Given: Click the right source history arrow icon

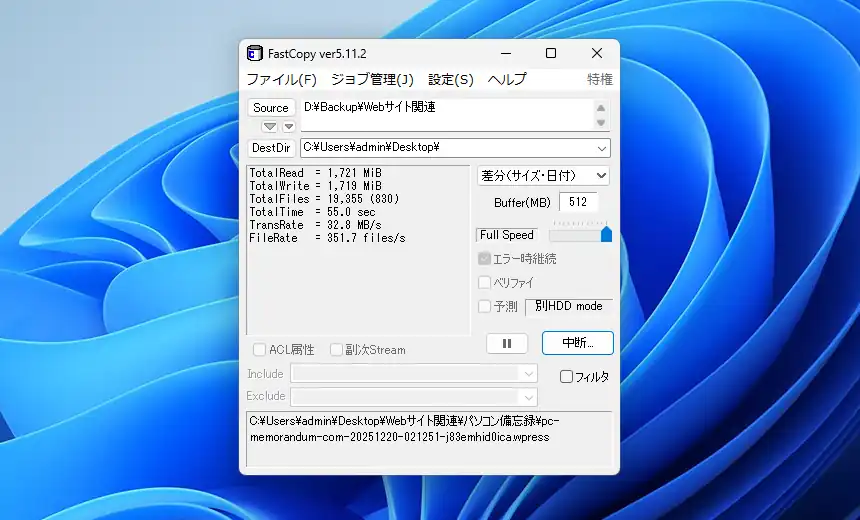Looking at the screenshot, I should tap(288, 127).
